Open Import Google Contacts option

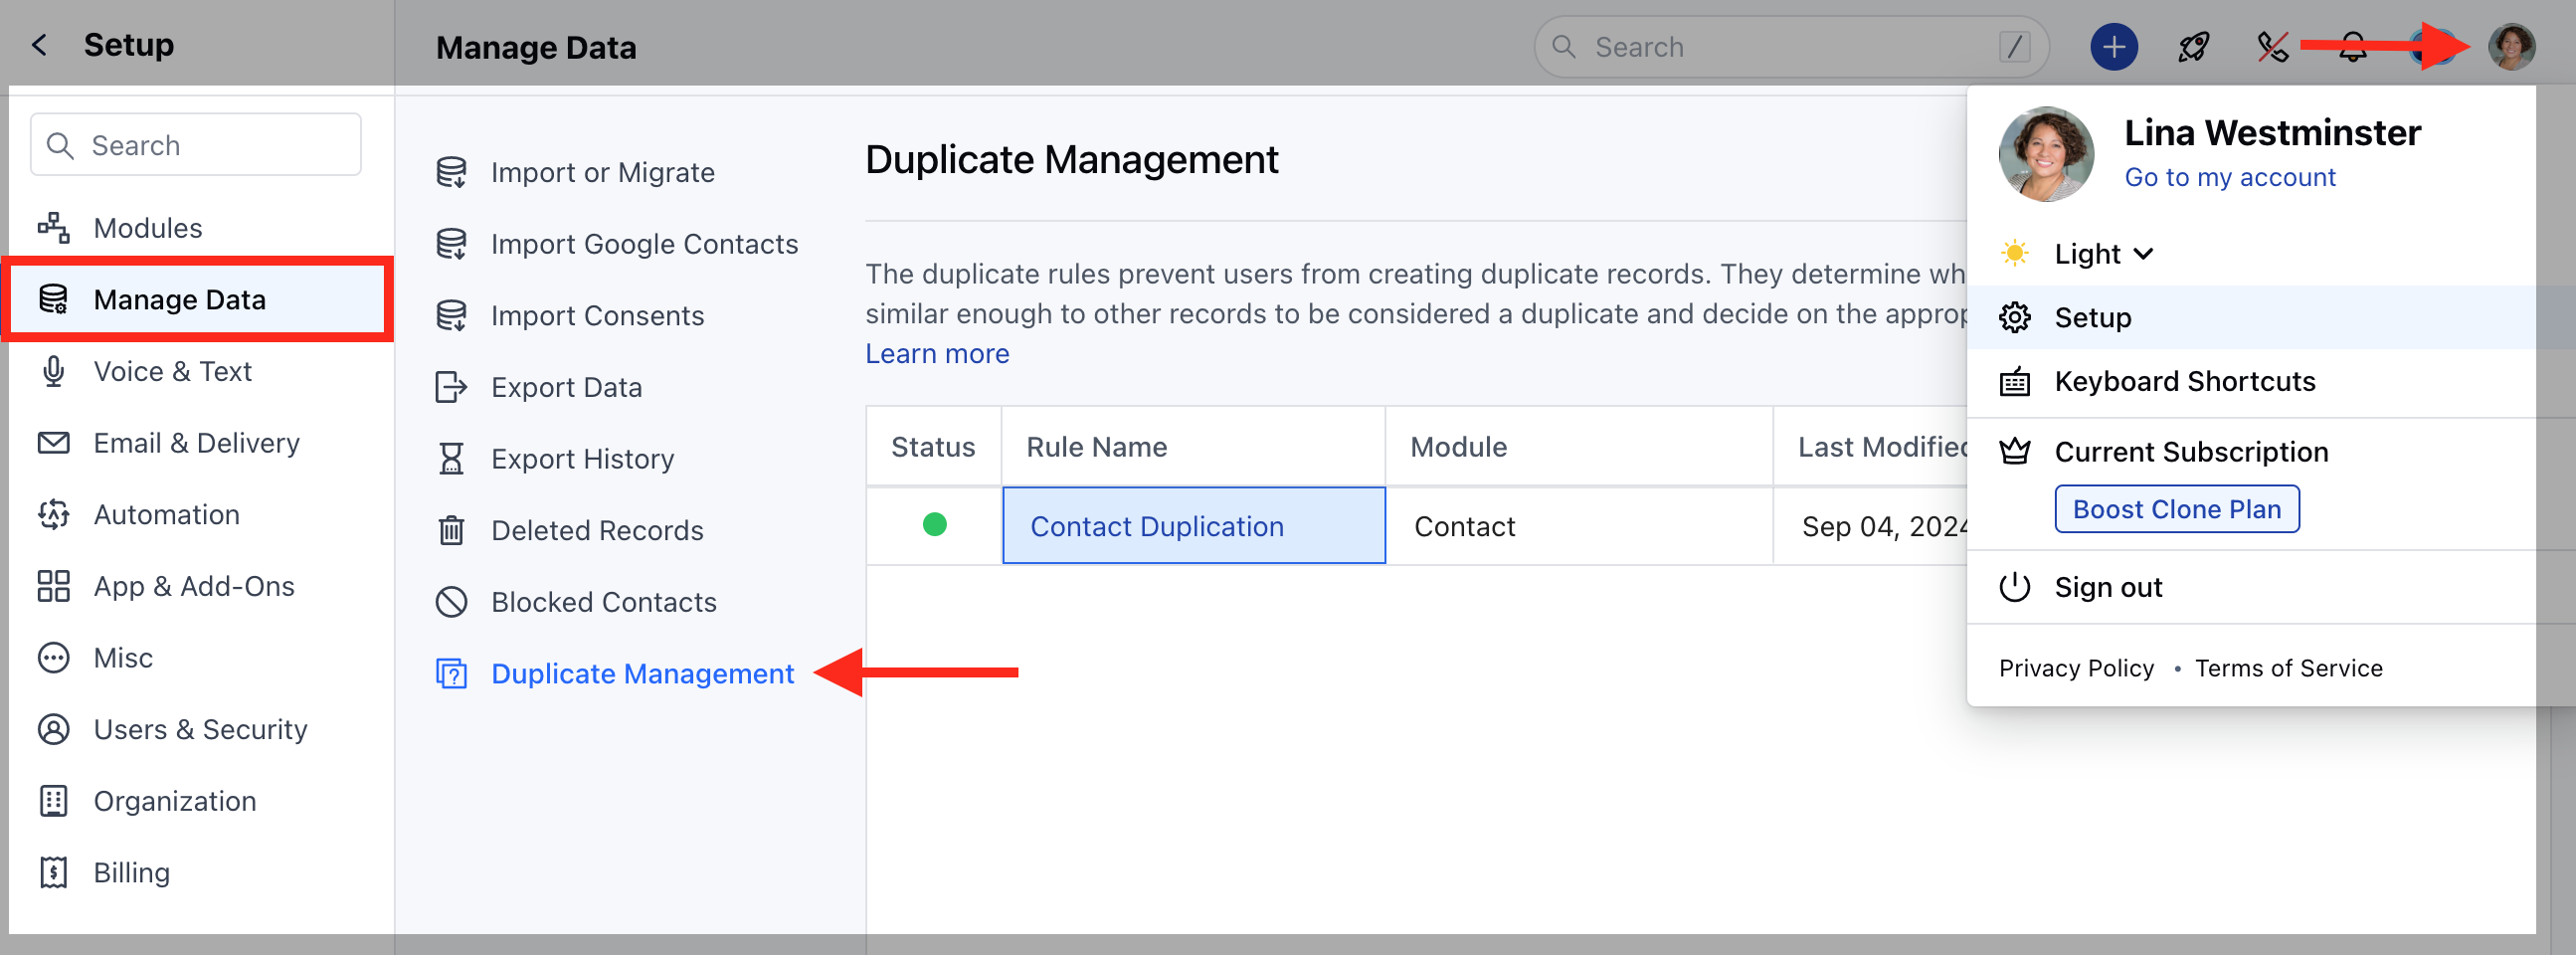click(644, 244)
